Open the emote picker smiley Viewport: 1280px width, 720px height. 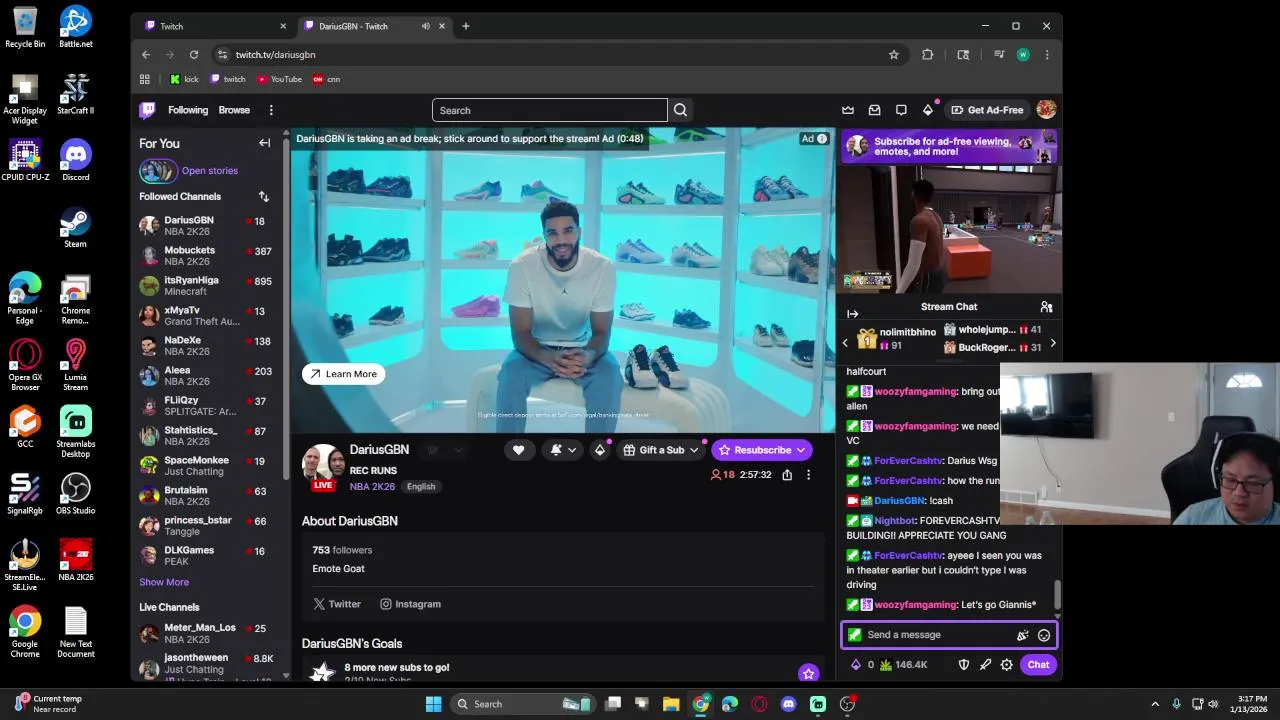point(1044,635)
